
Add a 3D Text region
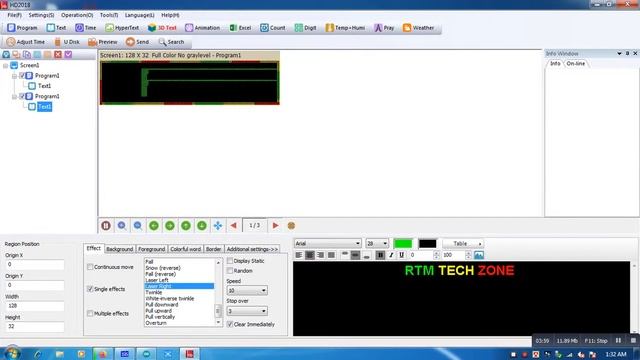click(x=162, y=28)
